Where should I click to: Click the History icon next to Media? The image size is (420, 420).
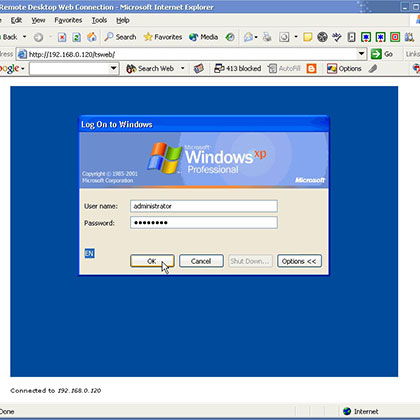pyautogui.click(x=230, y=37)
